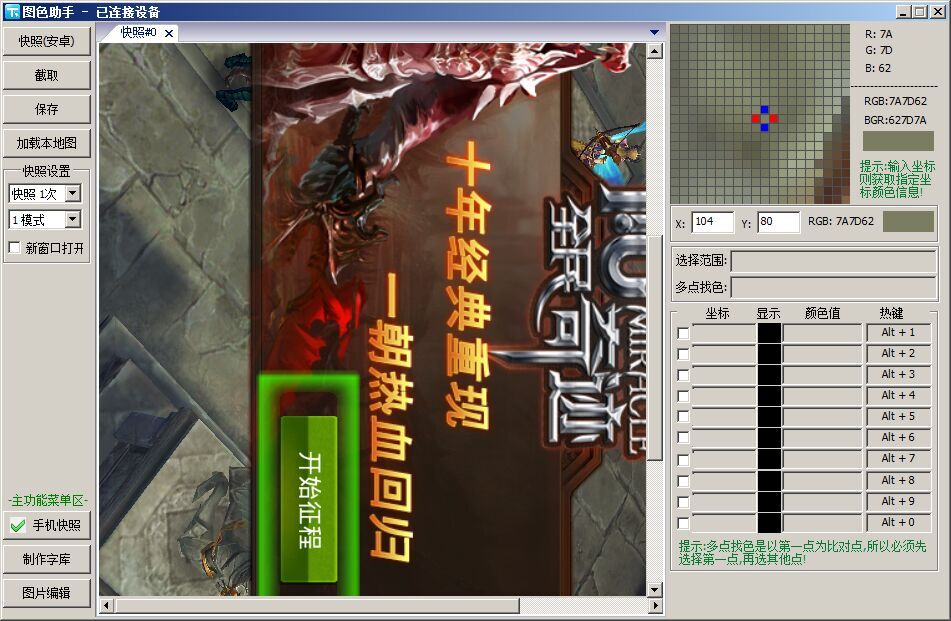The height and width of the screenshot is (621, 951).
Task: Click the 多点找色 multi-point color field
Action: 834,287
